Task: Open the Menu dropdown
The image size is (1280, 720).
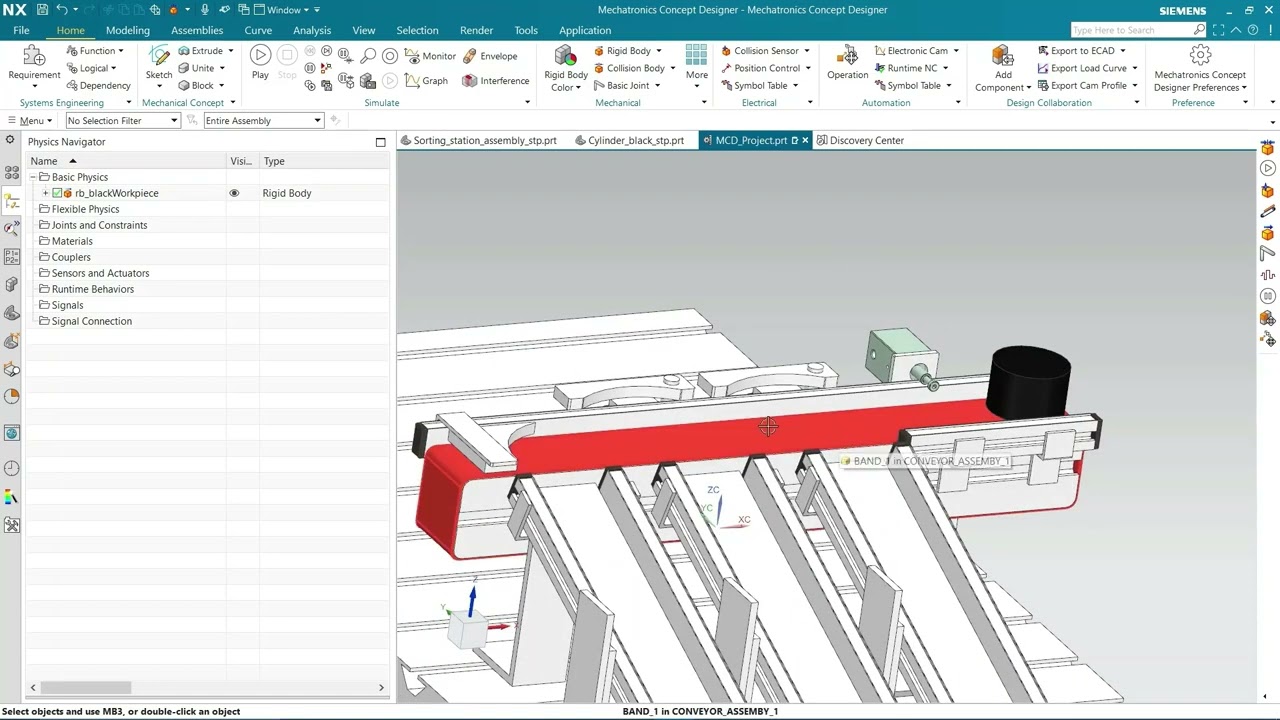Action: pos(31,121)
